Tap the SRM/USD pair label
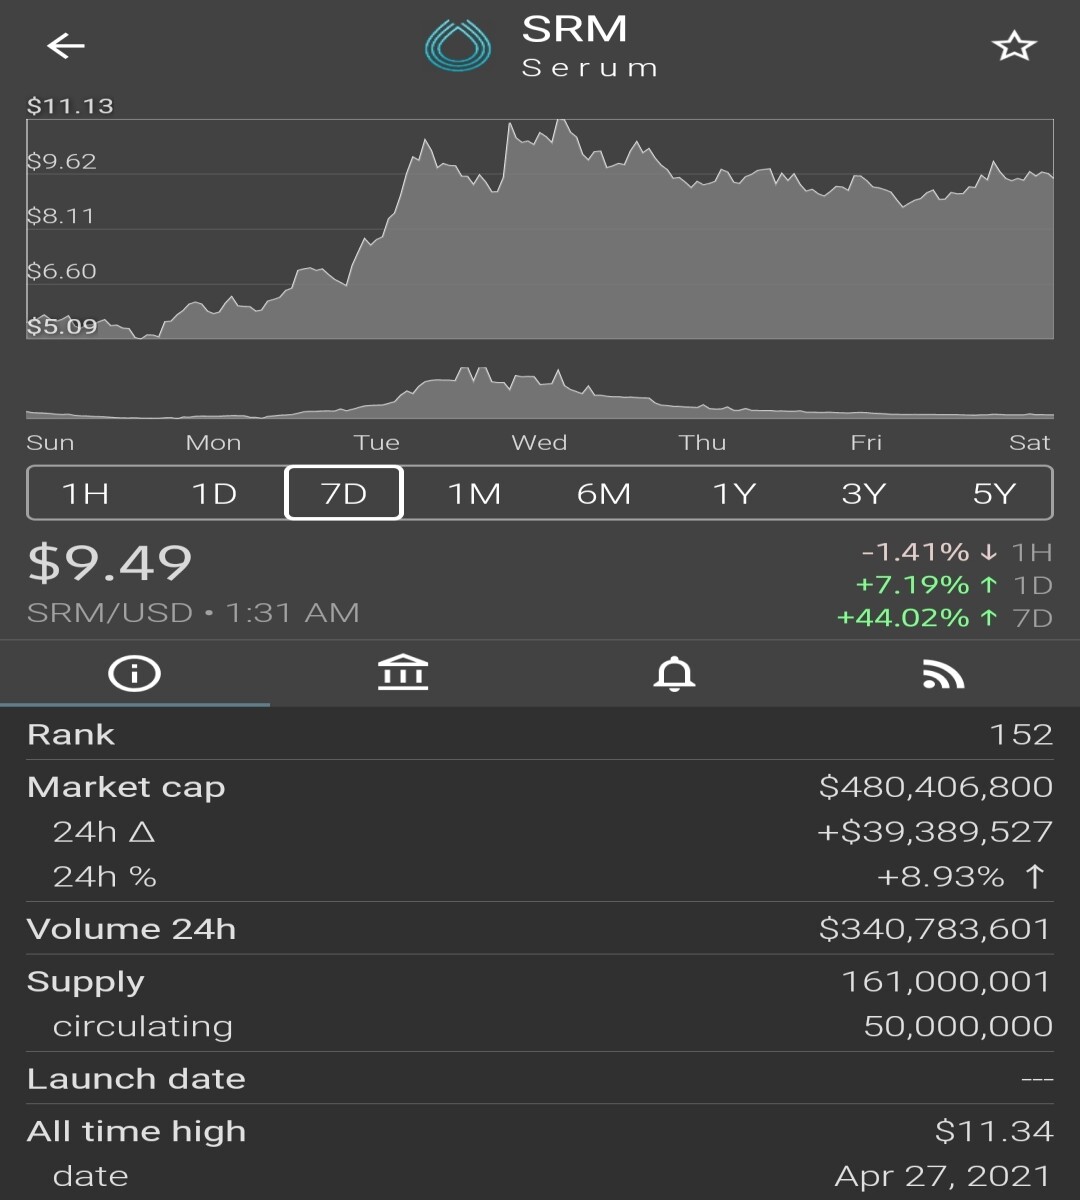This screenshot has height=1200, width=1080. pos(109,613)
